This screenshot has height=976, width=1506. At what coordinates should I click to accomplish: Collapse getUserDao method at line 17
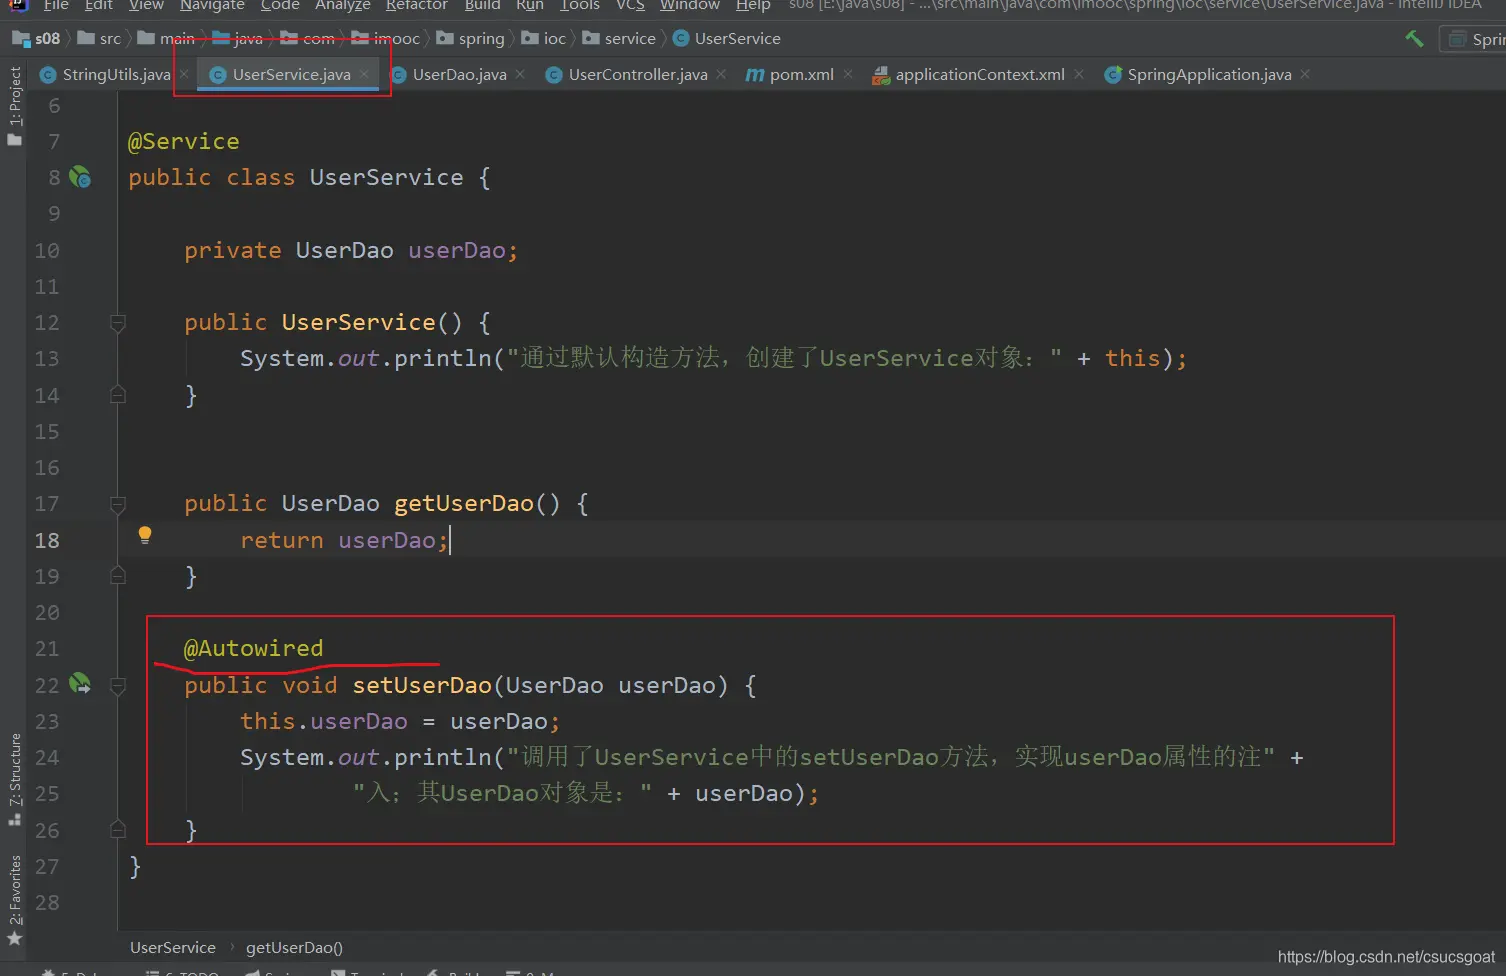[117, 504]
